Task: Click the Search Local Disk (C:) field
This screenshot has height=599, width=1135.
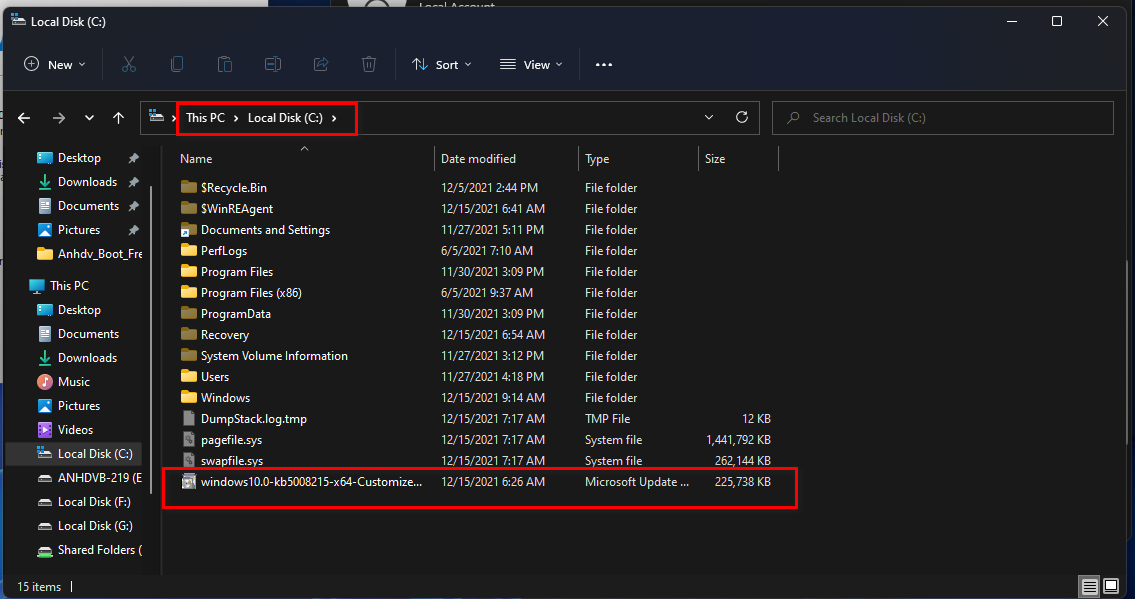Action: (942, 118)
